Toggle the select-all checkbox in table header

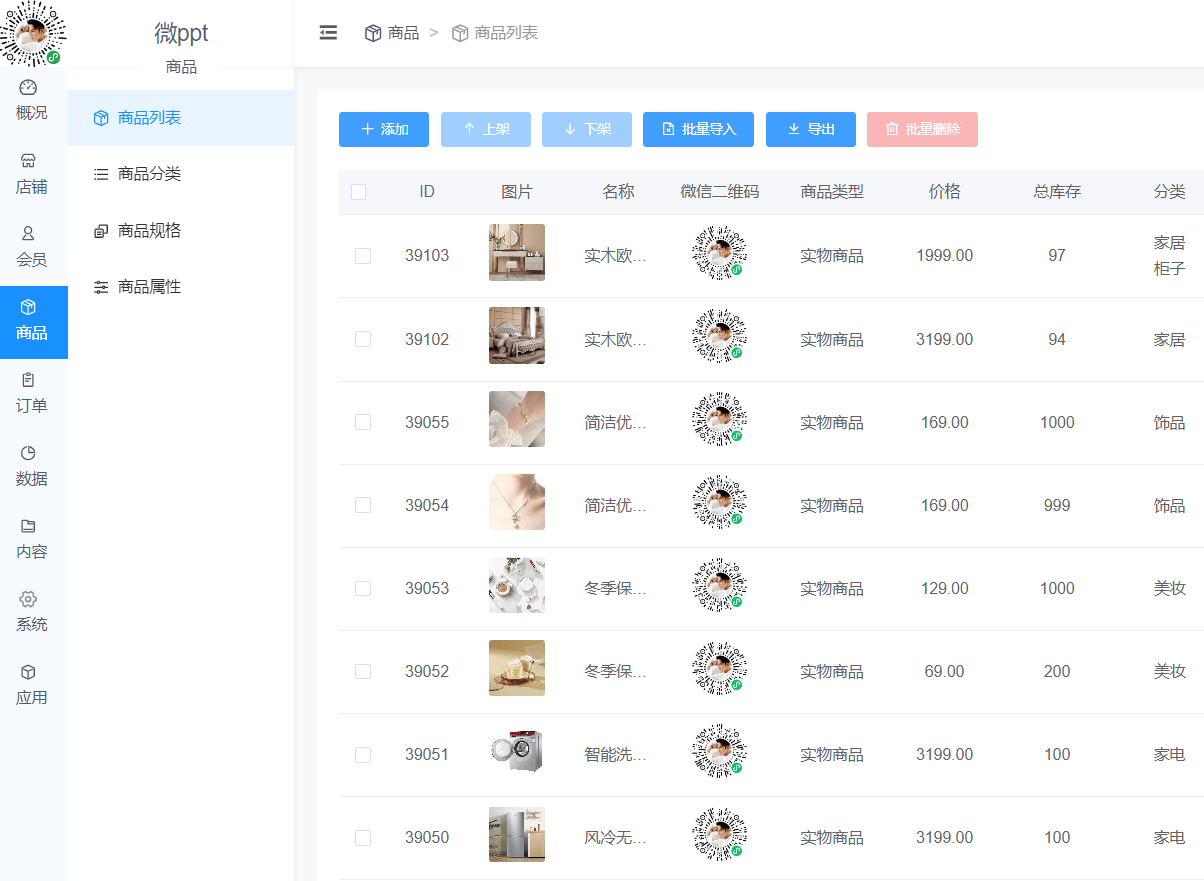(358, 192)
